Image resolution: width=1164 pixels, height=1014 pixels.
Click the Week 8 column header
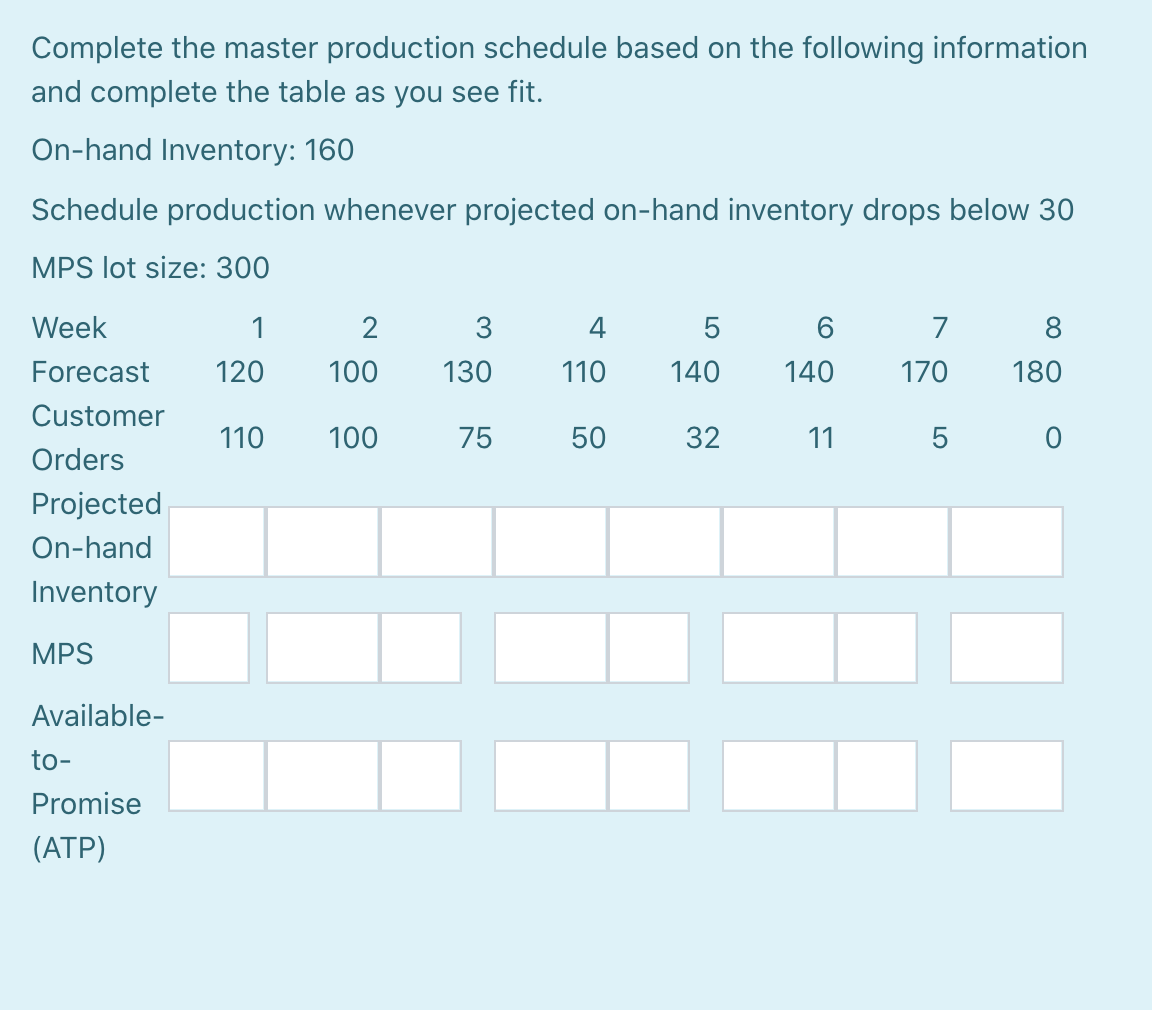click(x=1052, y=327)
